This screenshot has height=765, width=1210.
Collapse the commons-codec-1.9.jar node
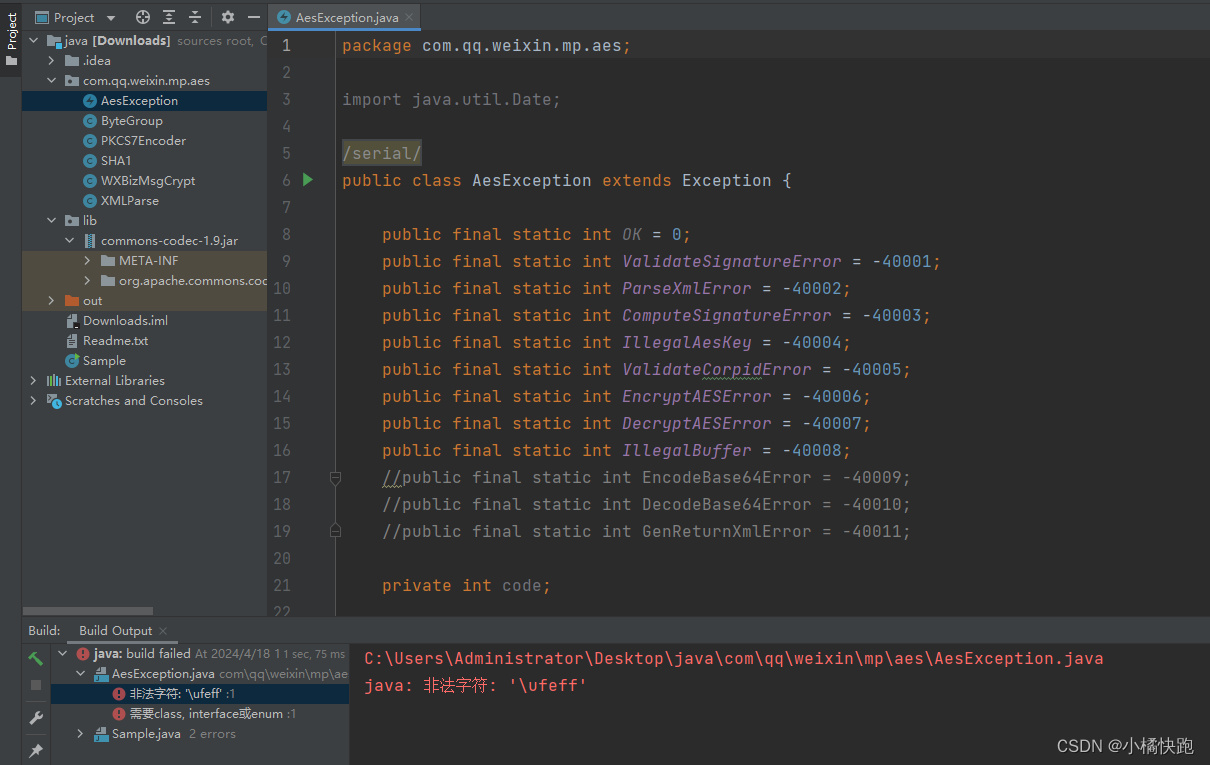70,241
